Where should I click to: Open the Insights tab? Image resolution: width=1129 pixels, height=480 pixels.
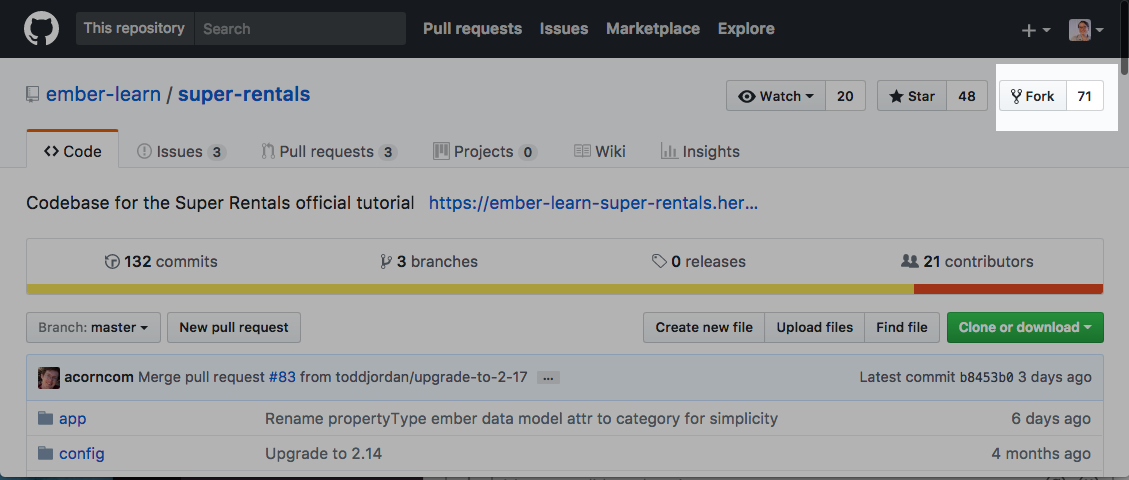700,151
